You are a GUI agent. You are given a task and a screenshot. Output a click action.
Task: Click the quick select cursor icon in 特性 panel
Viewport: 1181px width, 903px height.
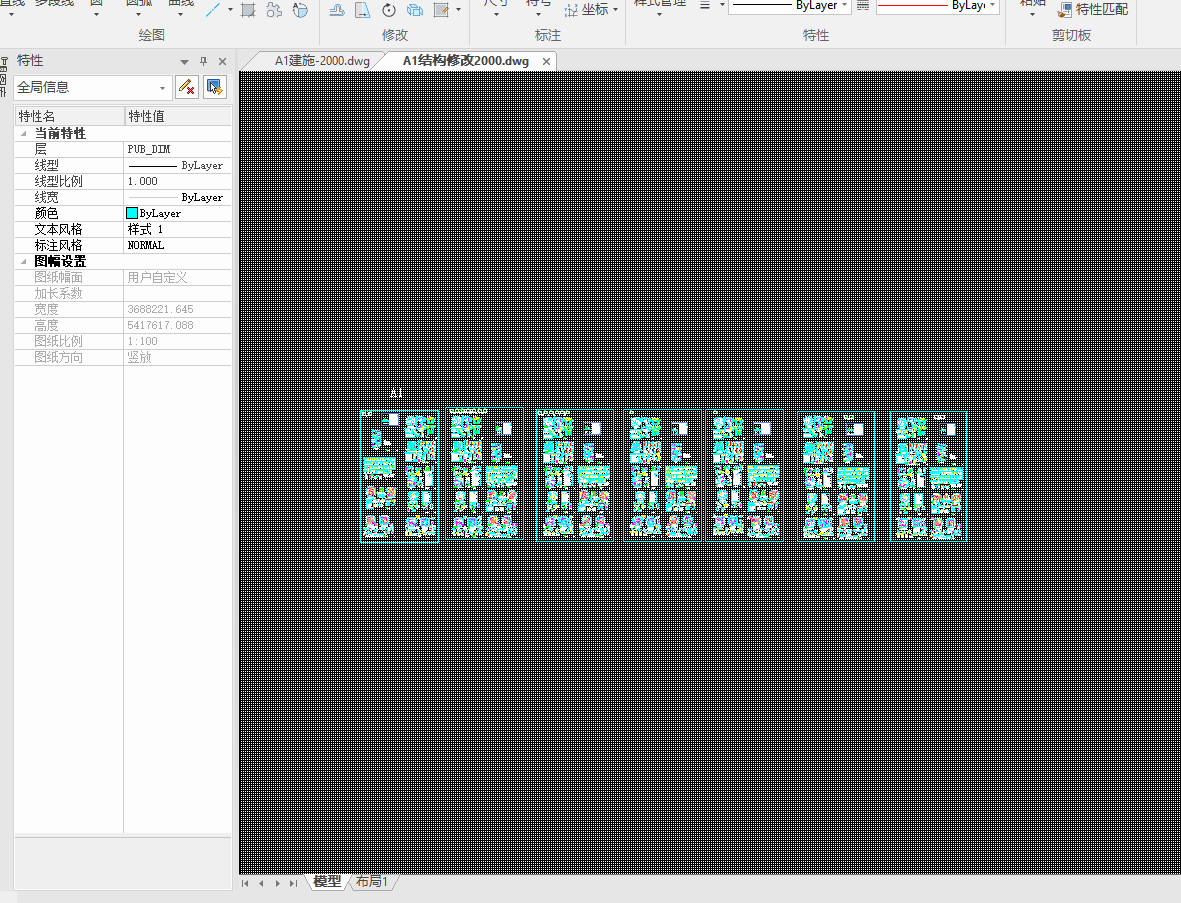tap(215, 87)
